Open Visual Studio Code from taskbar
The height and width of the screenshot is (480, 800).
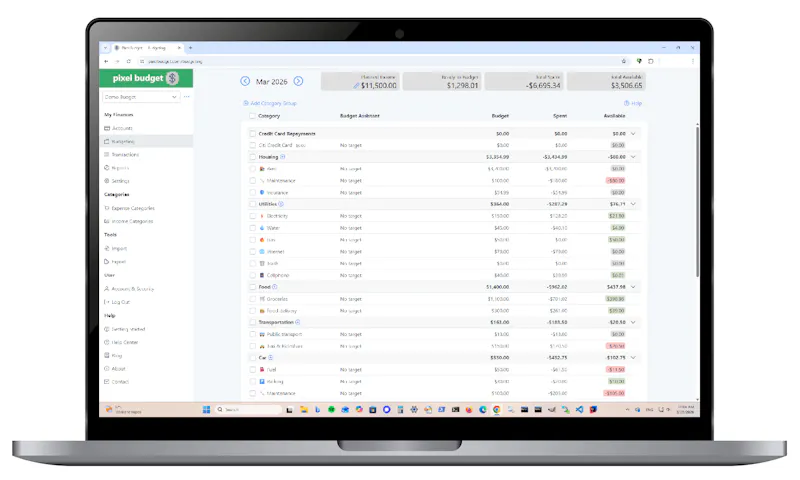pyautogui.click(x=579, y=410)
